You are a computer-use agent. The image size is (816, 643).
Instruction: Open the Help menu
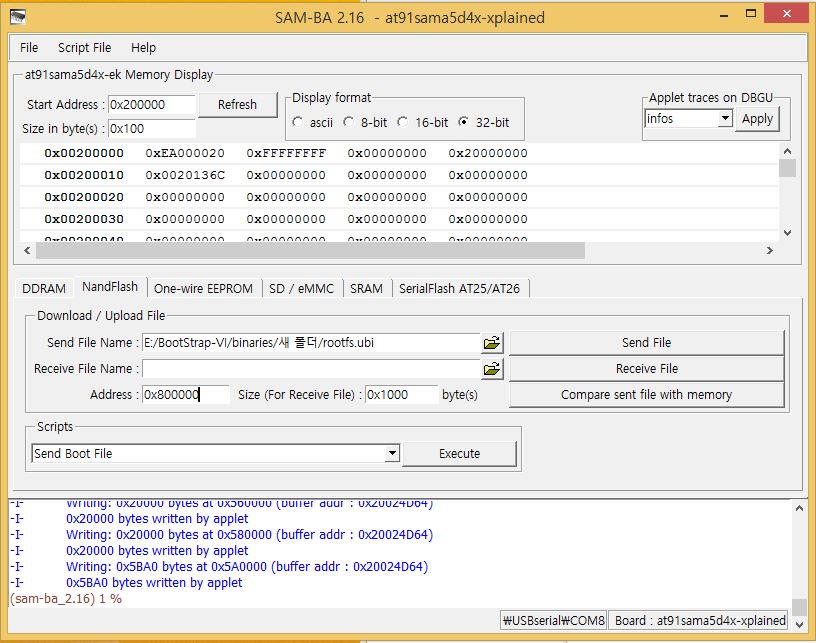(143, 47)
